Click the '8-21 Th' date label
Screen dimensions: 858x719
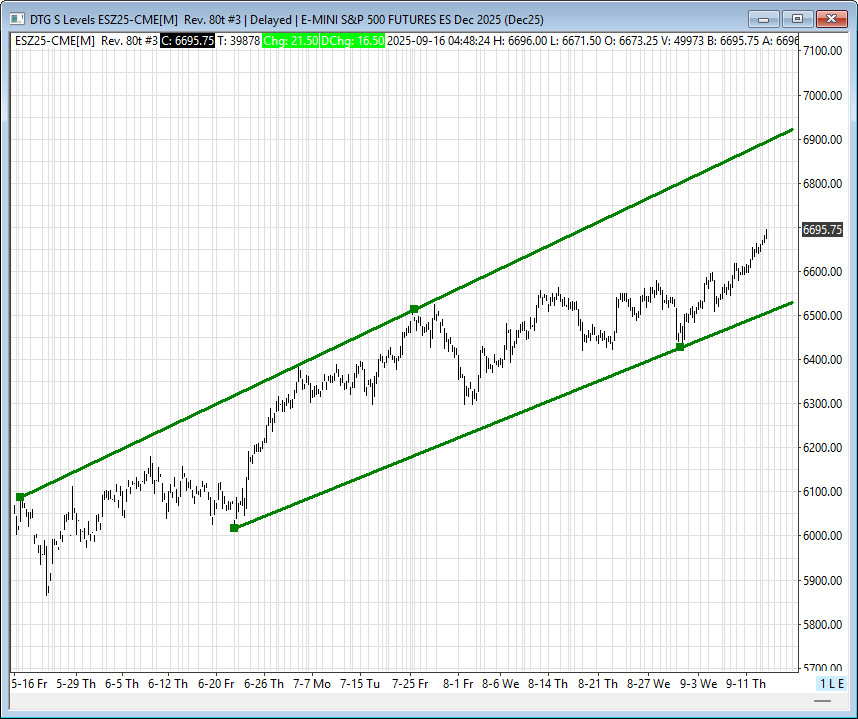tap(598, 683)
